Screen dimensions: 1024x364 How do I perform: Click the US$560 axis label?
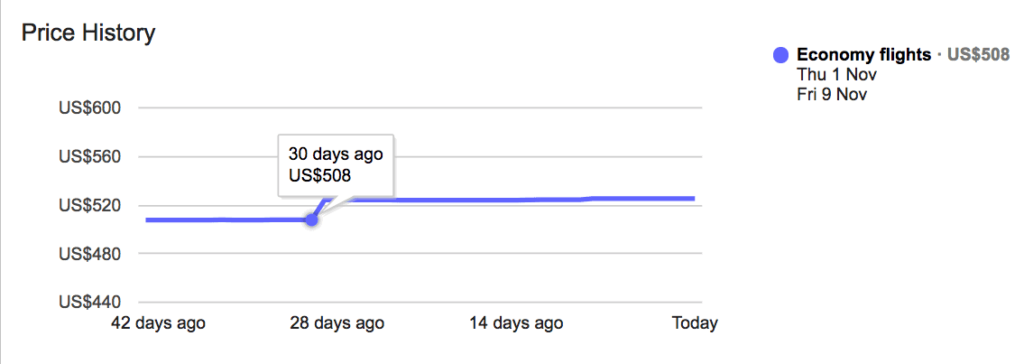tap(90, 157)
